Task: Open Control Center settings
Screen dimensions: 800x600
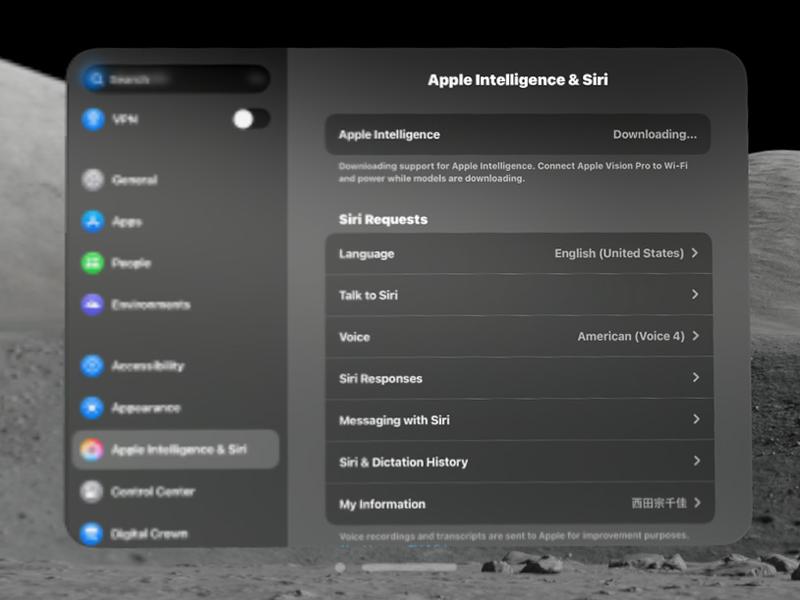Action: pyautogui.click(x=150, y=491)
